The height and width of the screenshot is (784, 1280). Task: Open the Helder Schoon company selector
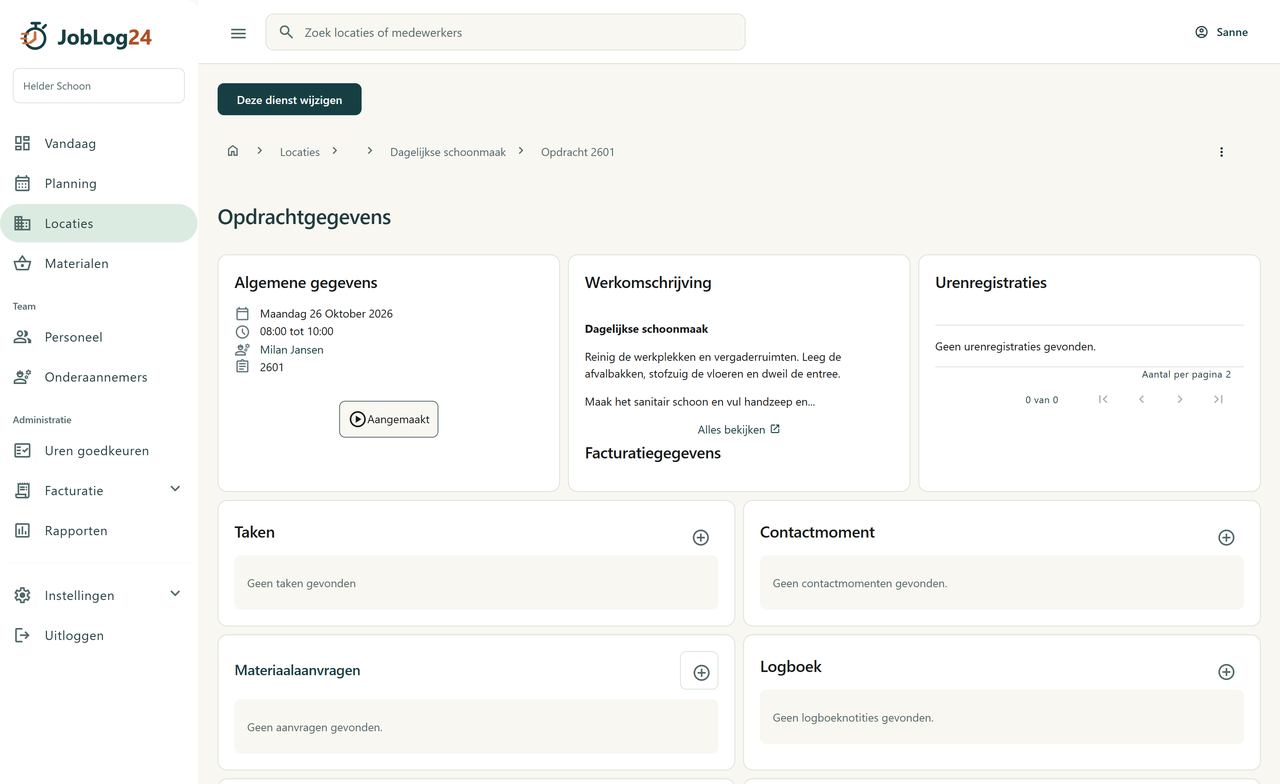(x=99, y=86)
